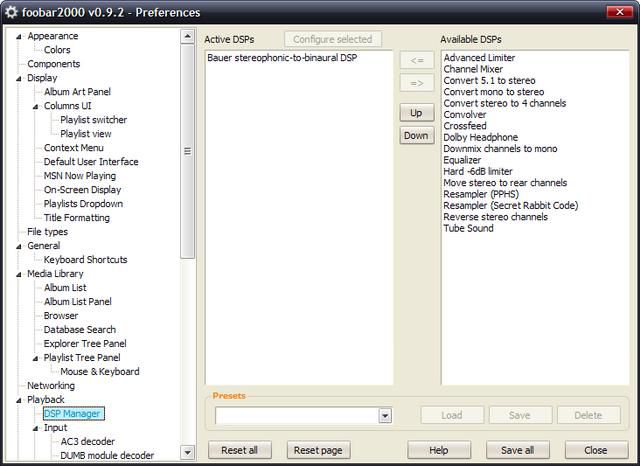
Task: Click inside the Presets combo box field
Action: [x=297, y=416]
